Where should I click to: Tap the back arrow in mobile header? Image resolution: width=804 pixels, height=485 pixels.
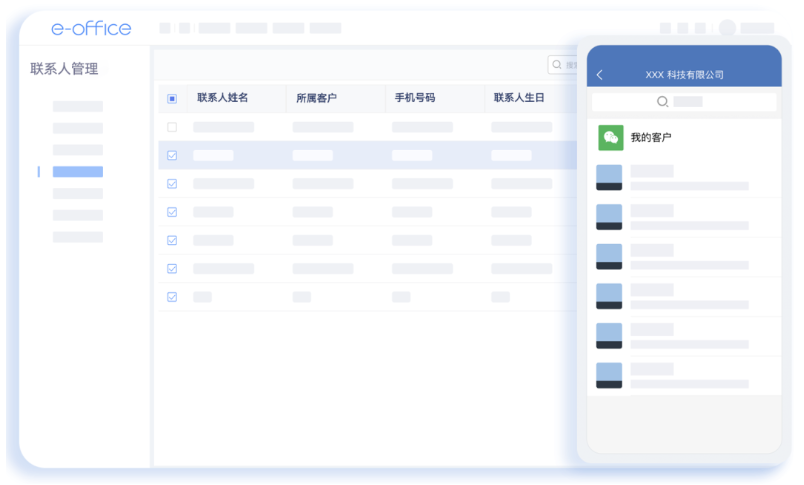(599, 75)
